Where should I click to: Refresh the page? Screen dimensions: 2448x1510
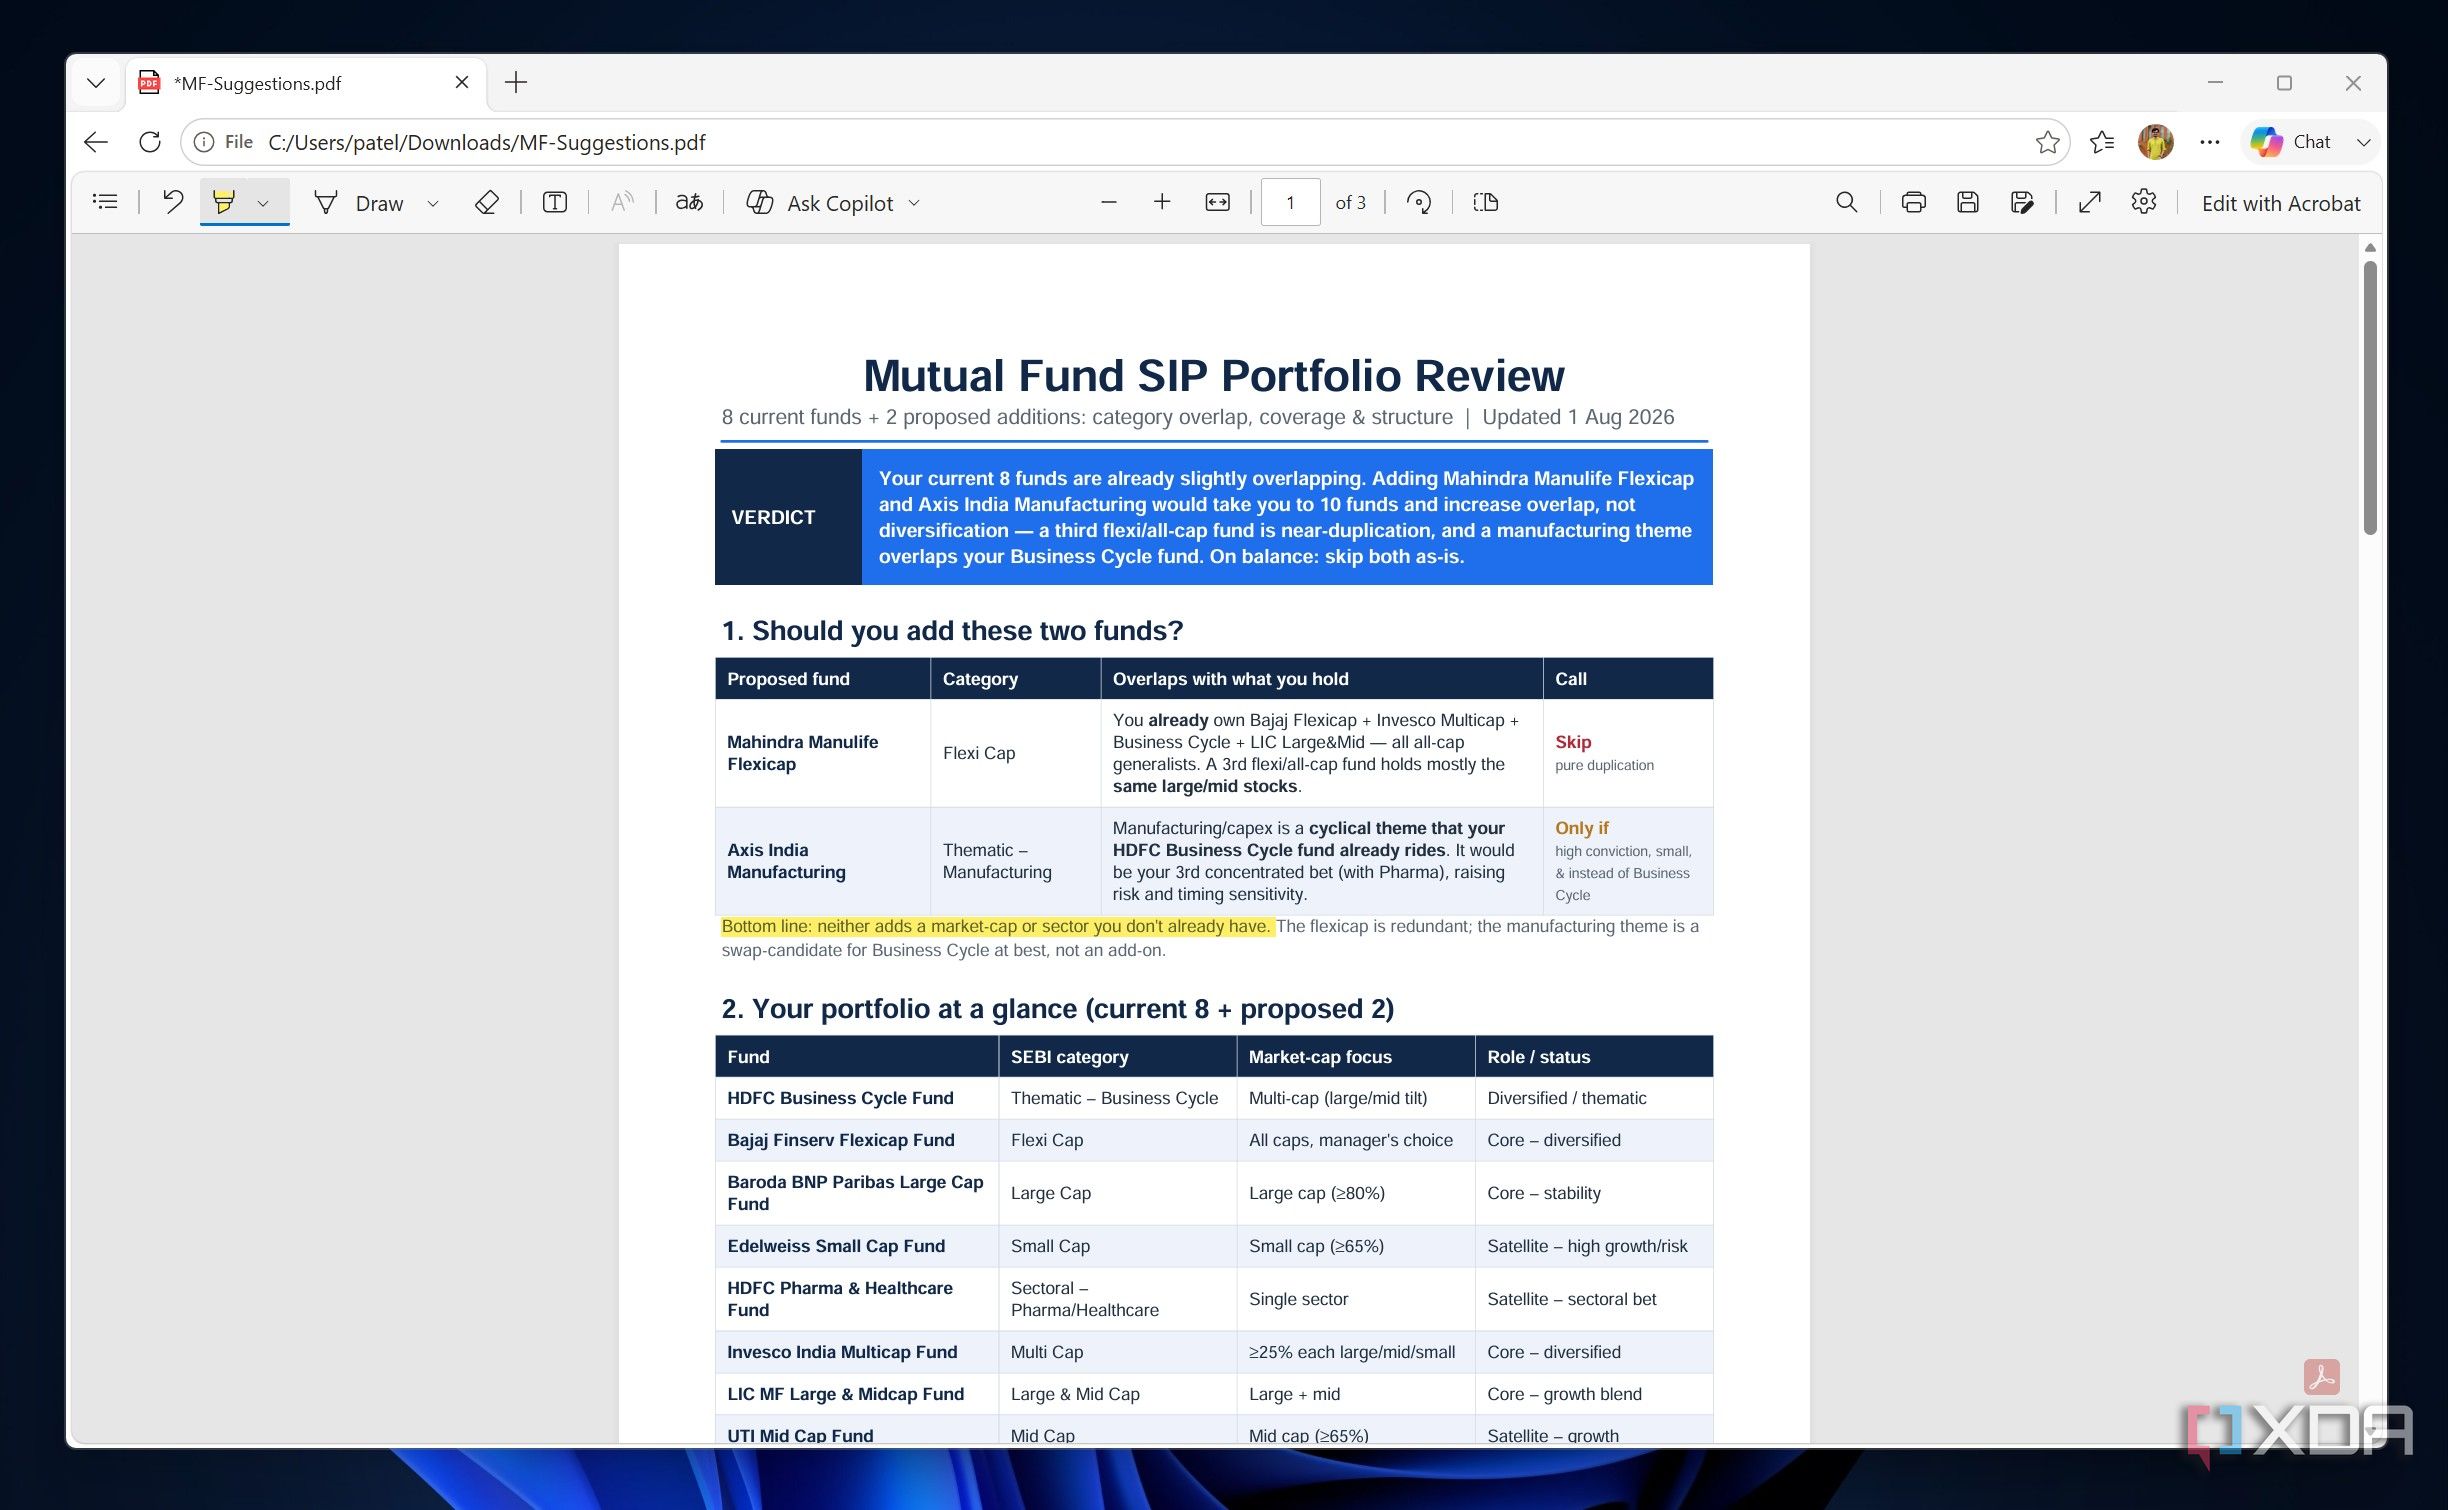[150, 142]
